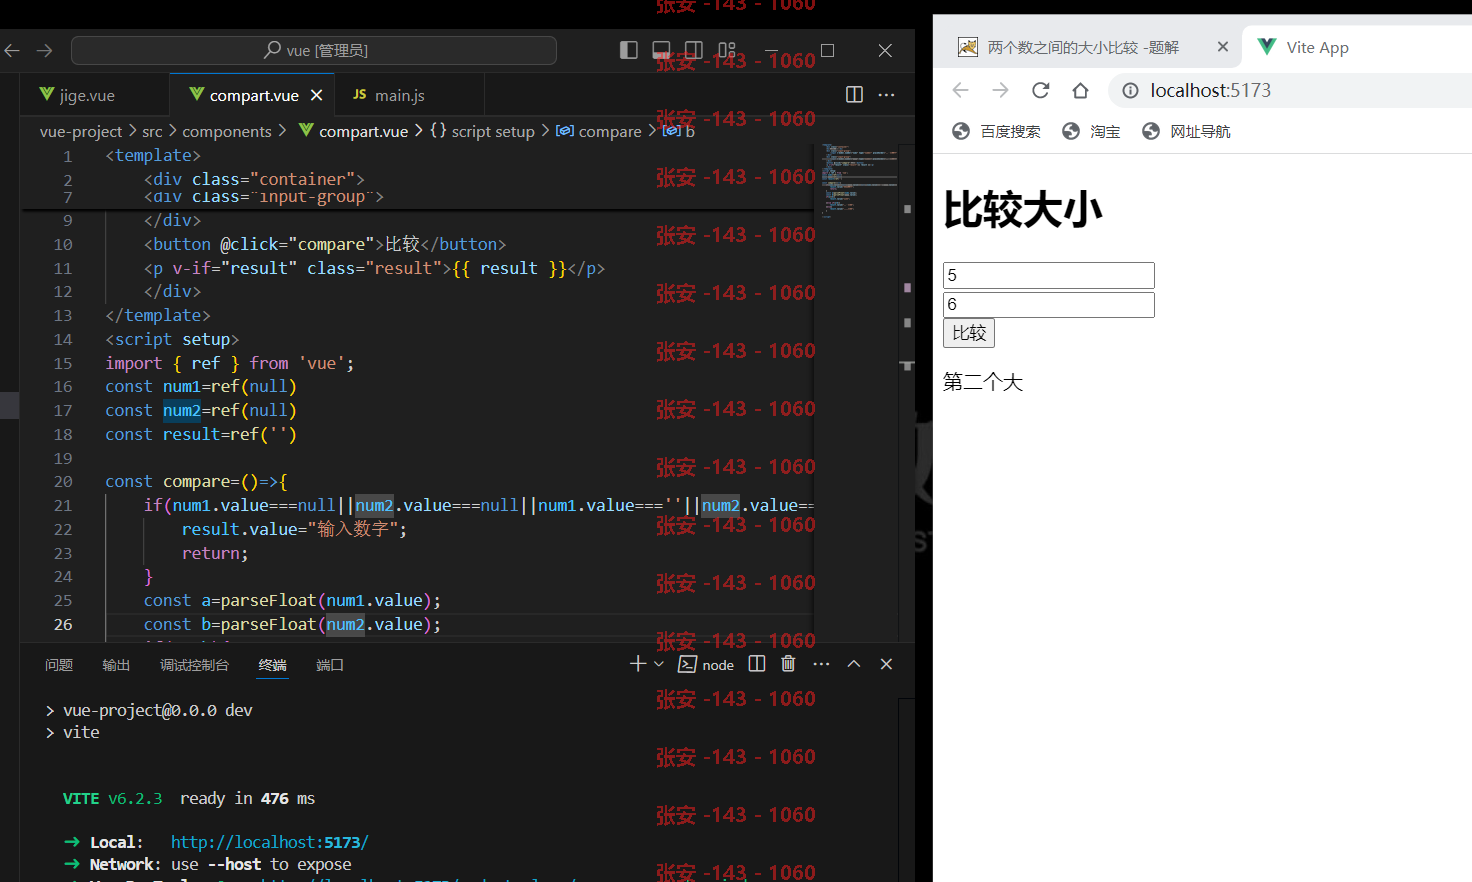The image size is (1472, 882).
Task: Select the Vite App browser tab
Action: tap(1317, 47)
